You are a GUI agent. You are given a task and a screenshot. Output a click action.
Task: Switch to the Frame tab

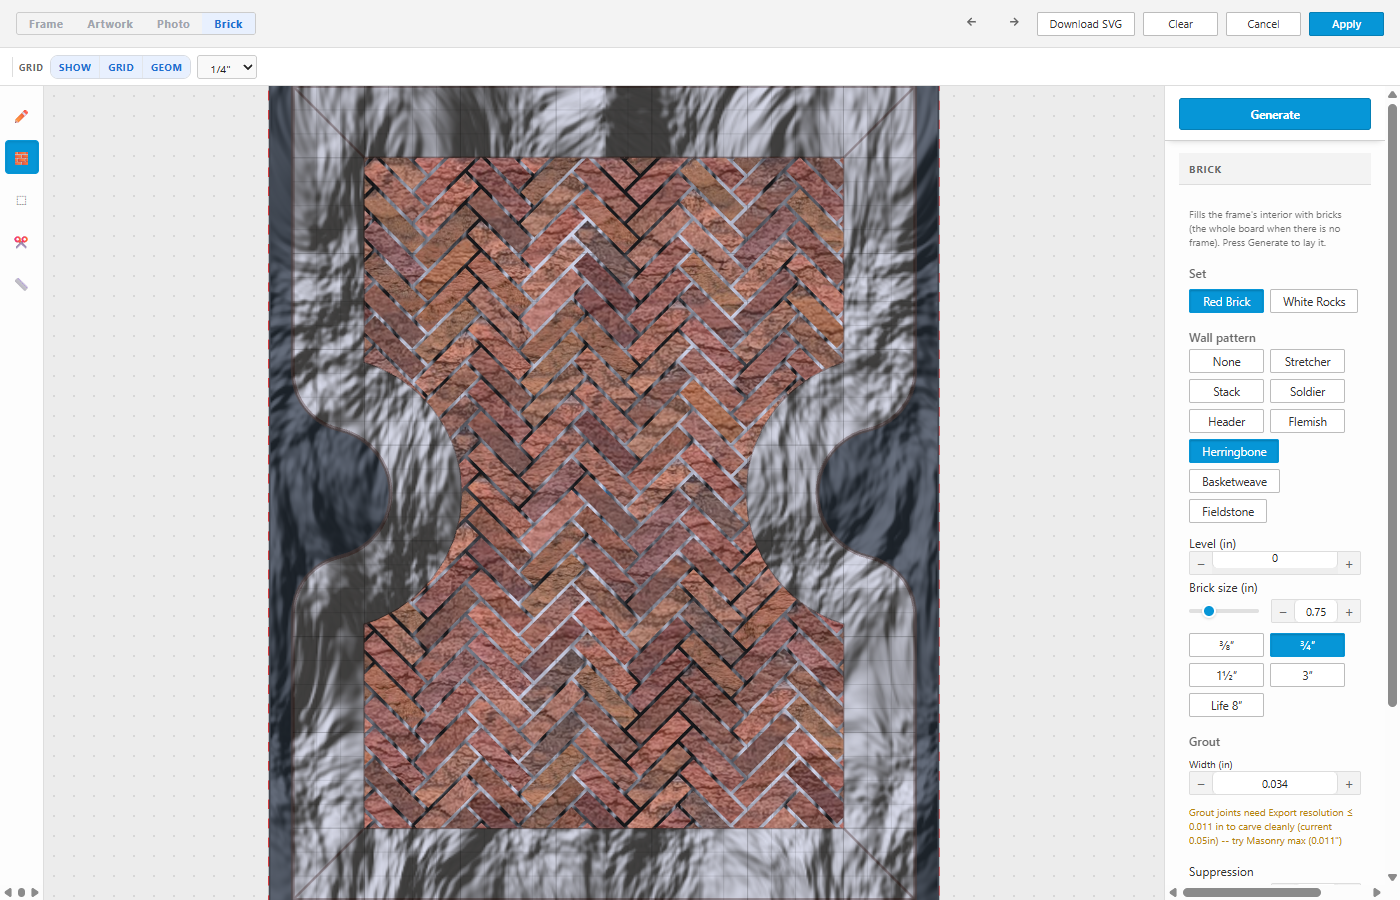pyautogui.click(x=46, y=24)
